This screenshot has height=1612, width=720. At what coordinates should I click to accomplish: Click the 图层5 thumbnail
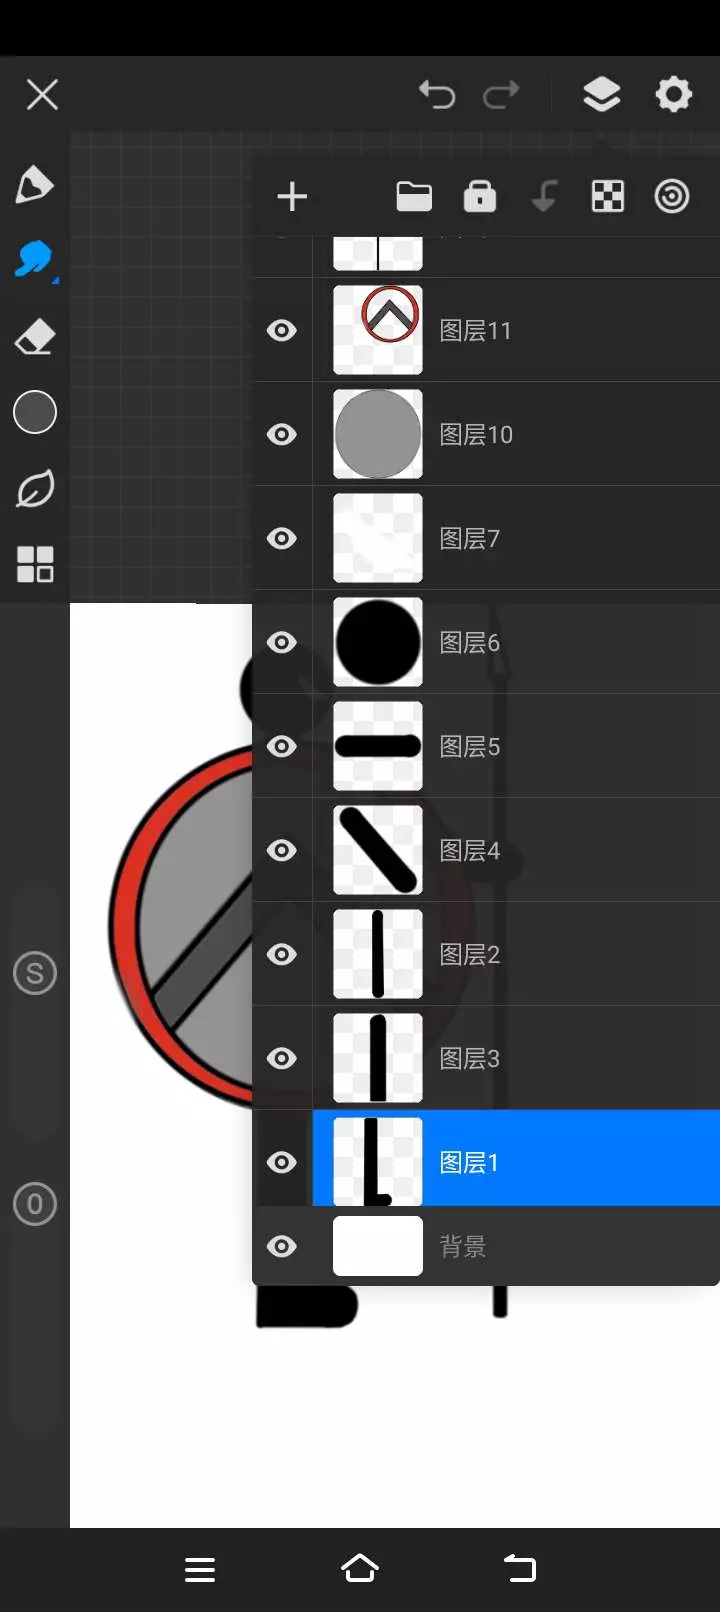tap(378, 746)
